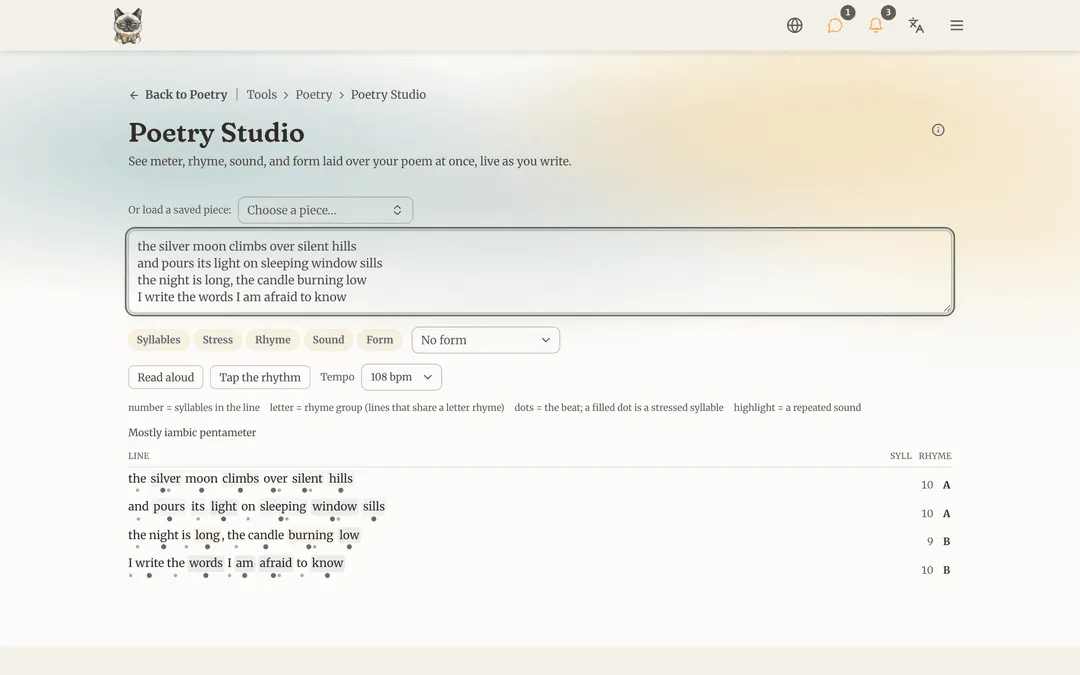
Task: Toggle the Sound overlay chip
Action: (328, 340)
